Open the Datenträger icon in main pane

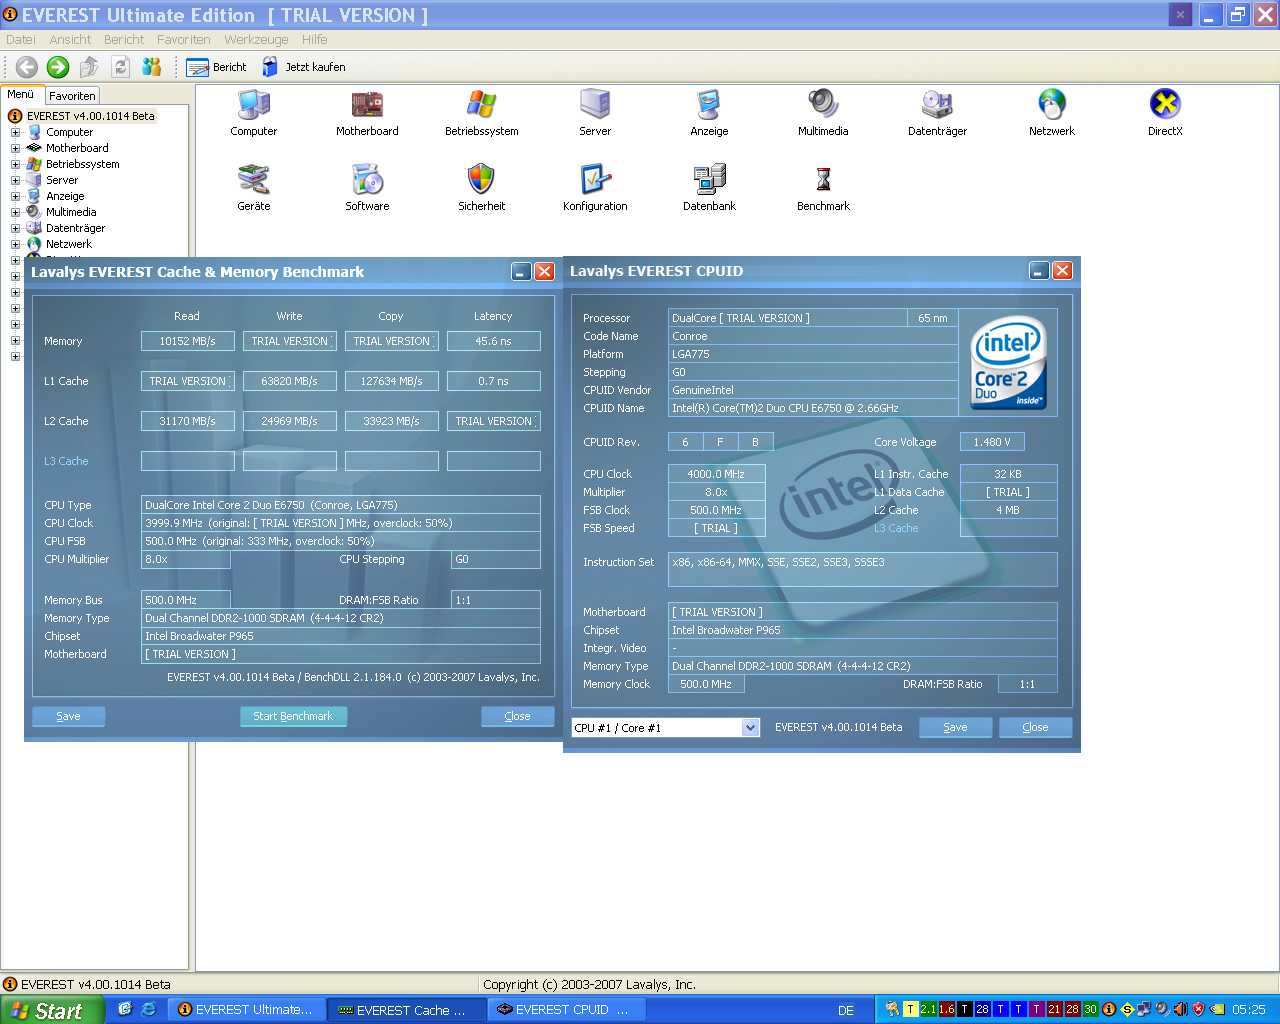[937, 112]
